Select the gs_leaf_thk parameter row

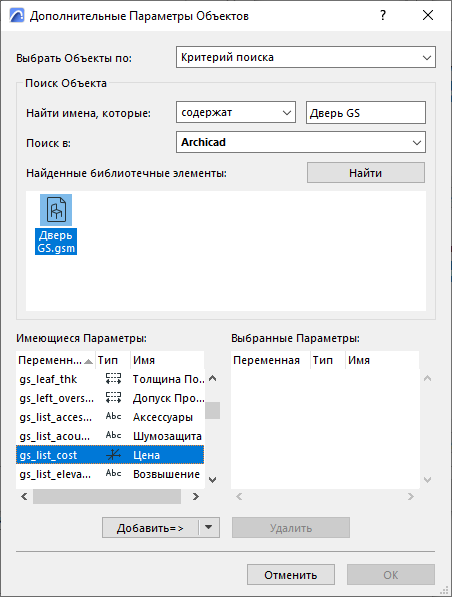pos(110,379)
